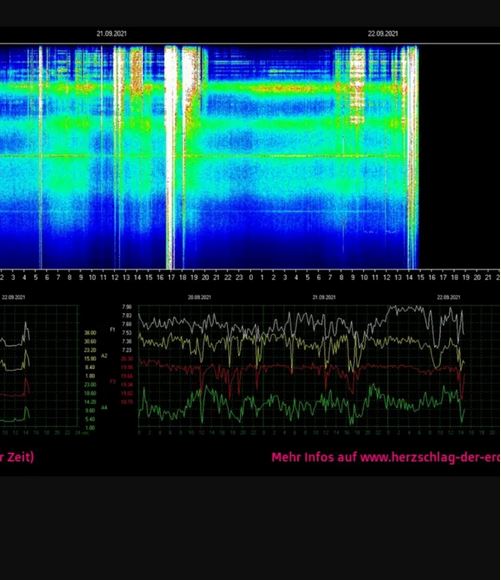Viewport: 501px width, 580px height.
Task: Select hour 9 tick on the 22.09.2021 axis
Action: point(353,277)
